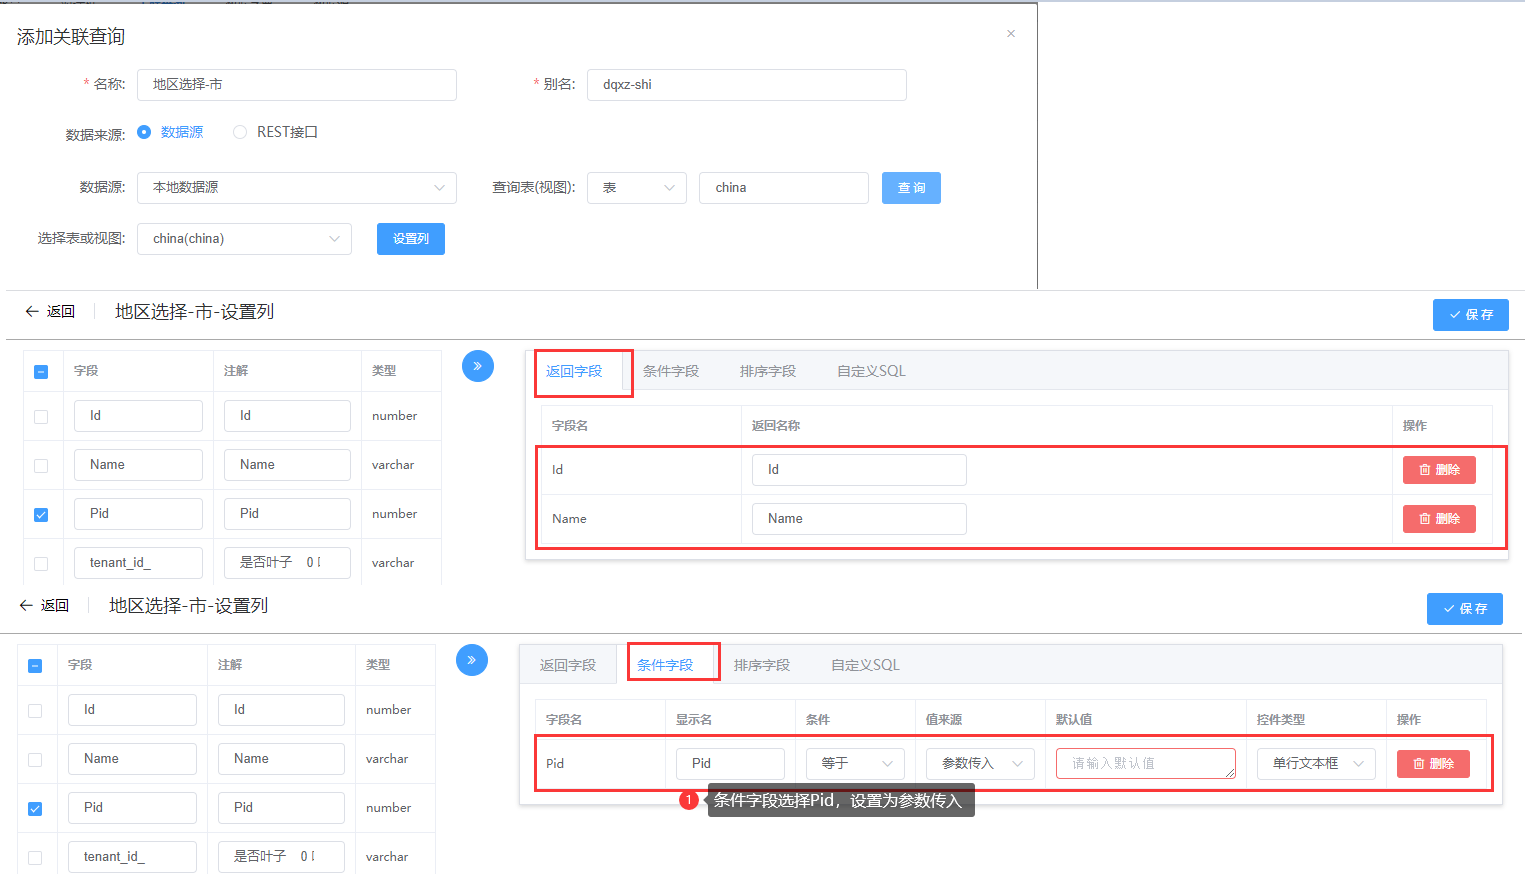Check the tenant_id_ field in the 返回字段 panel list
Viewport: 1525px width, 874px height.
(x=41, y=563)
